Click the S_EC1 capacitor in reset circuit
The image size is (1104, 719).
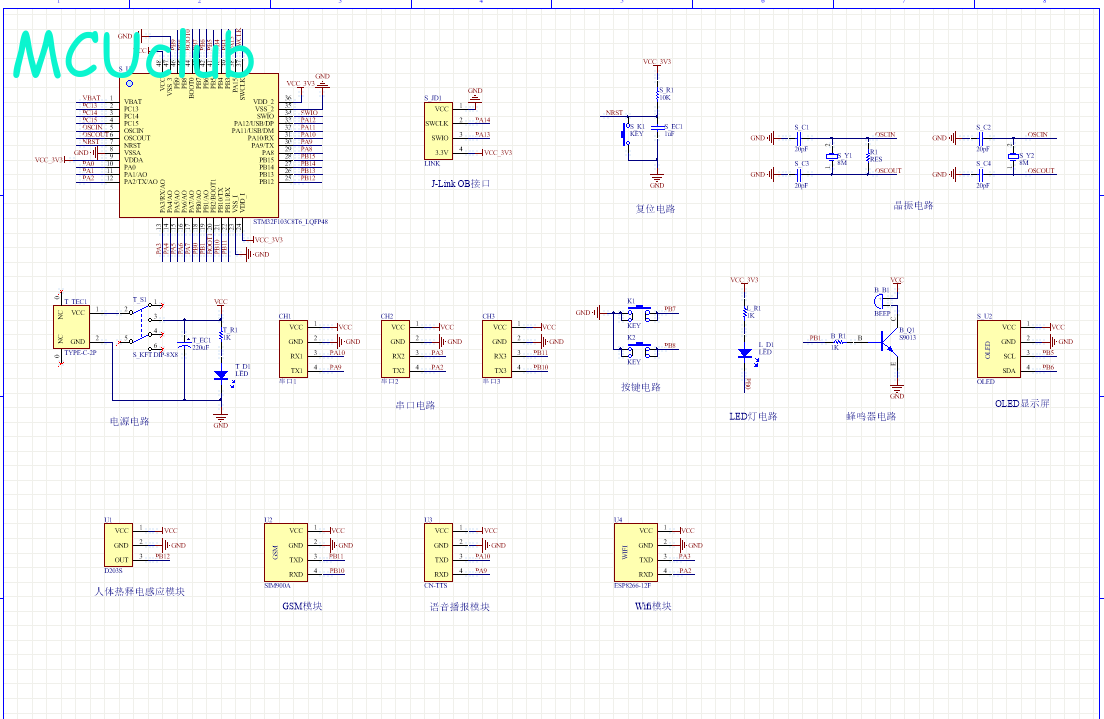coord(657,129)
